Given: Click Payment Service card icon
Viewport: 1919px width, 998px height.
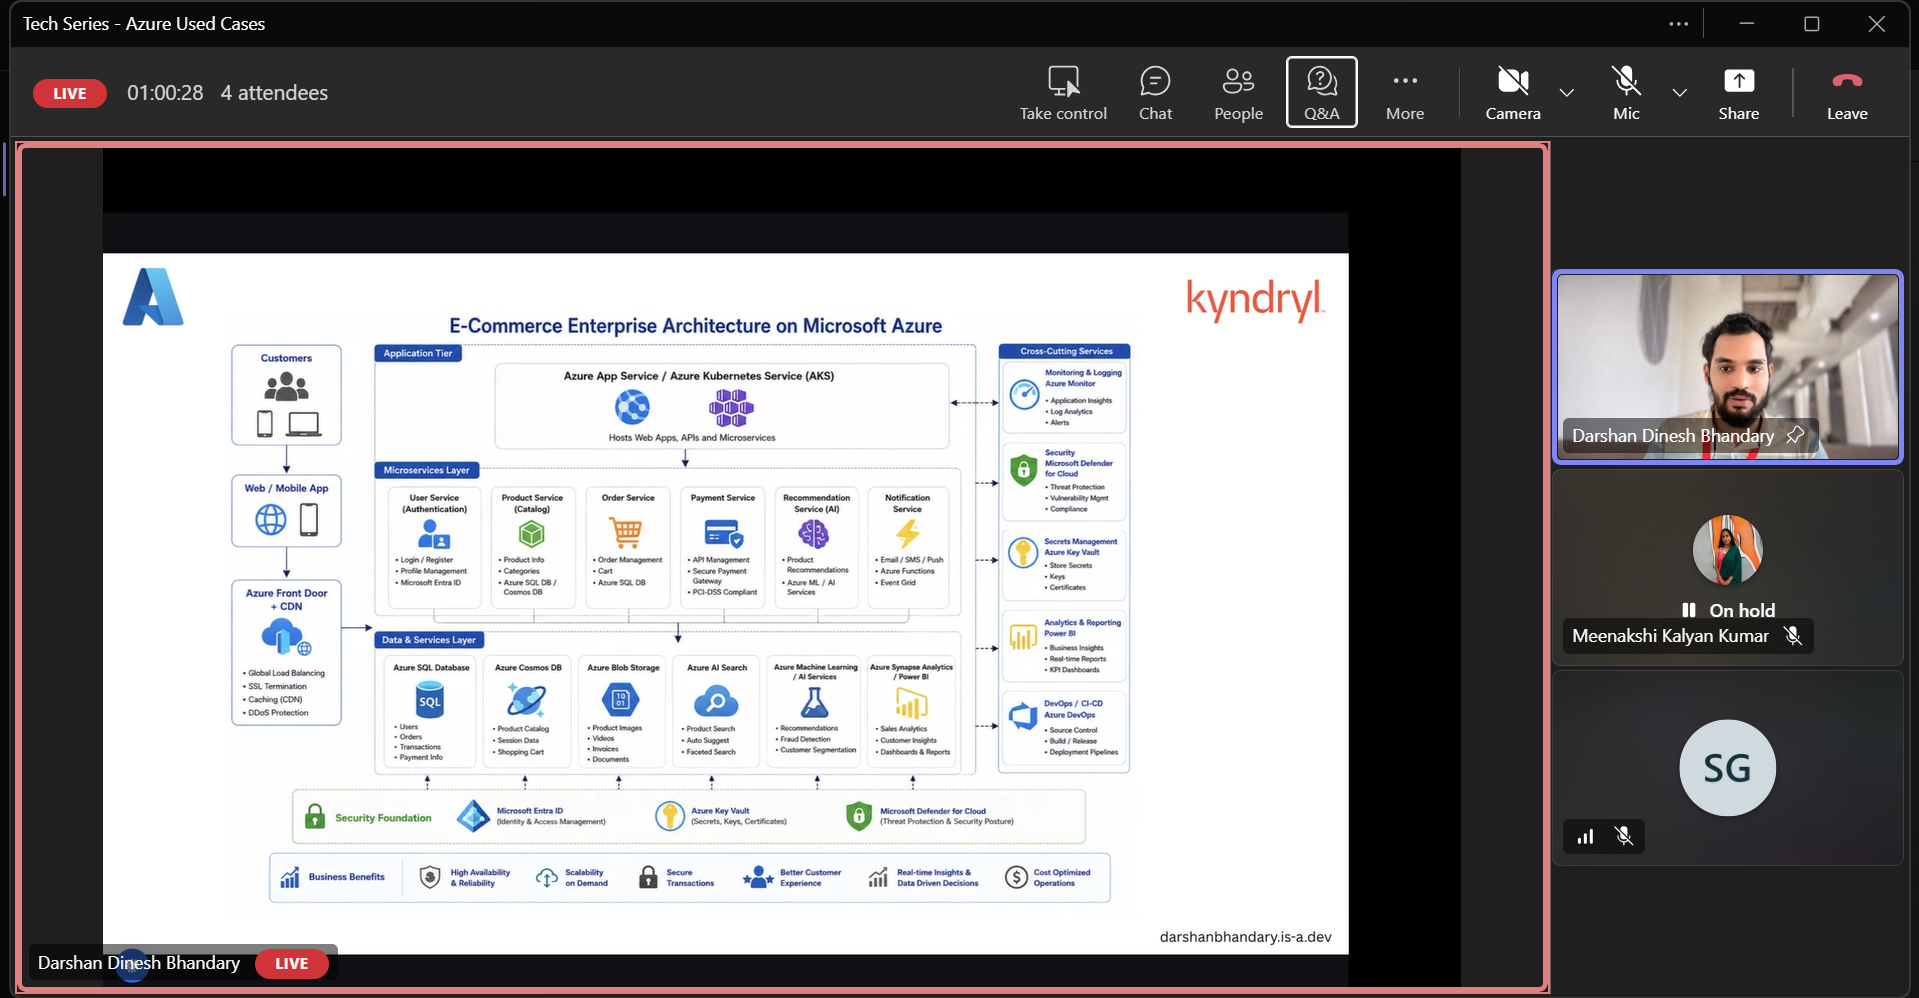Looking at the screenshot, I should (723, 533).
